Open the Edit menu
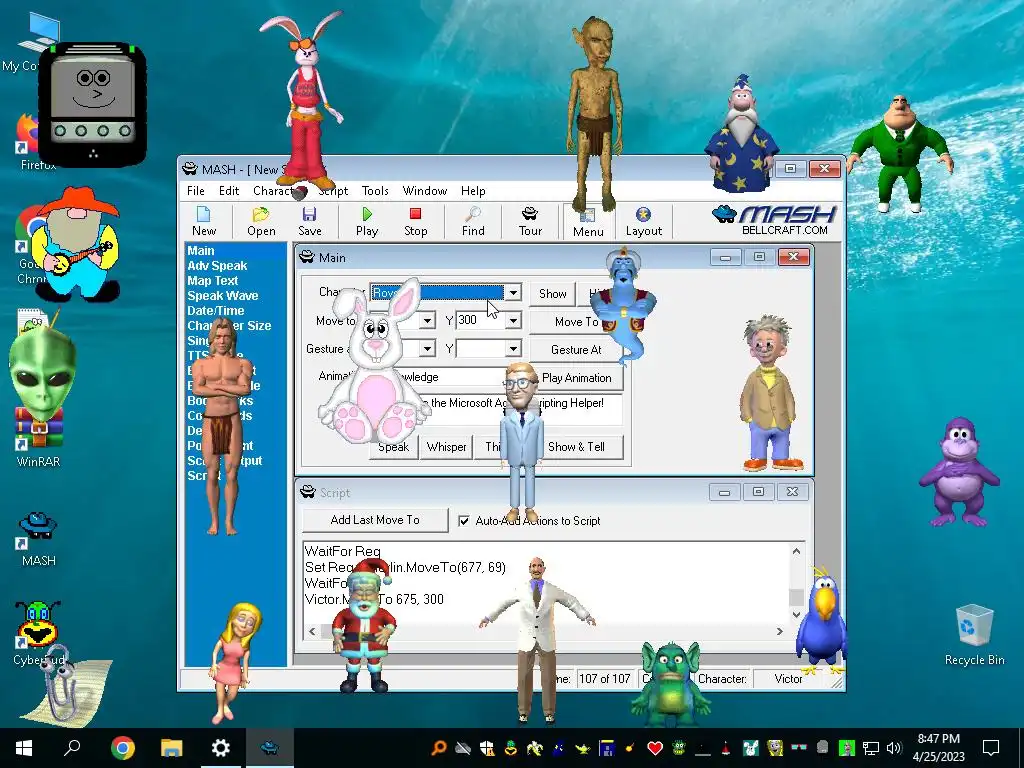Viewport: 1024px width, 768px height. click(x=229, y=191)
